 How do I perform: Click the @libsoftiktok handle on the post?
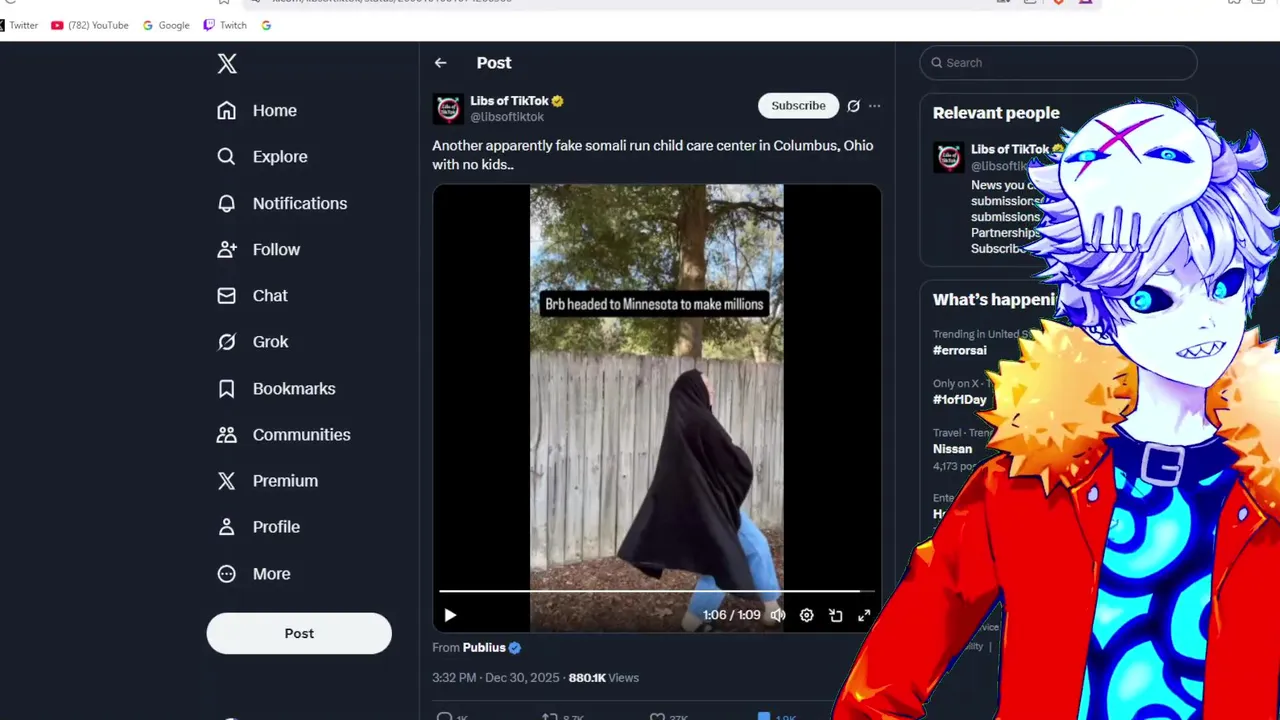click(x=507, y=117)
